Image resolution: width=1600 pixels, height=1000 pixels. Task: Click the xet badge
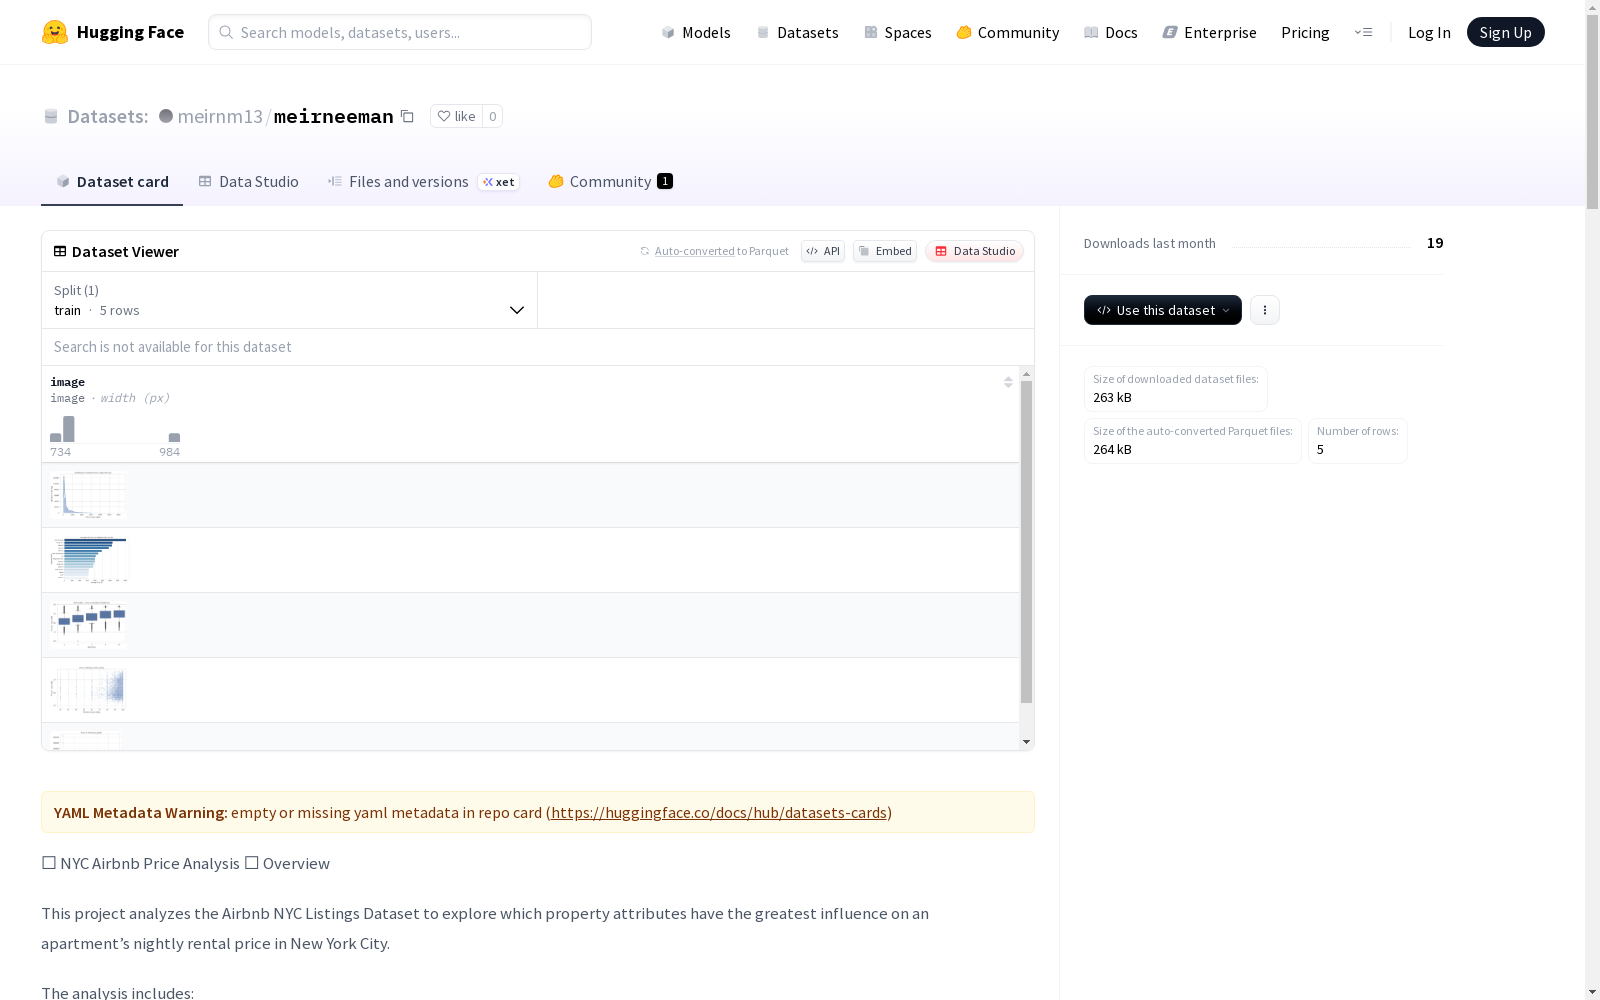click(x=499, y=182)
